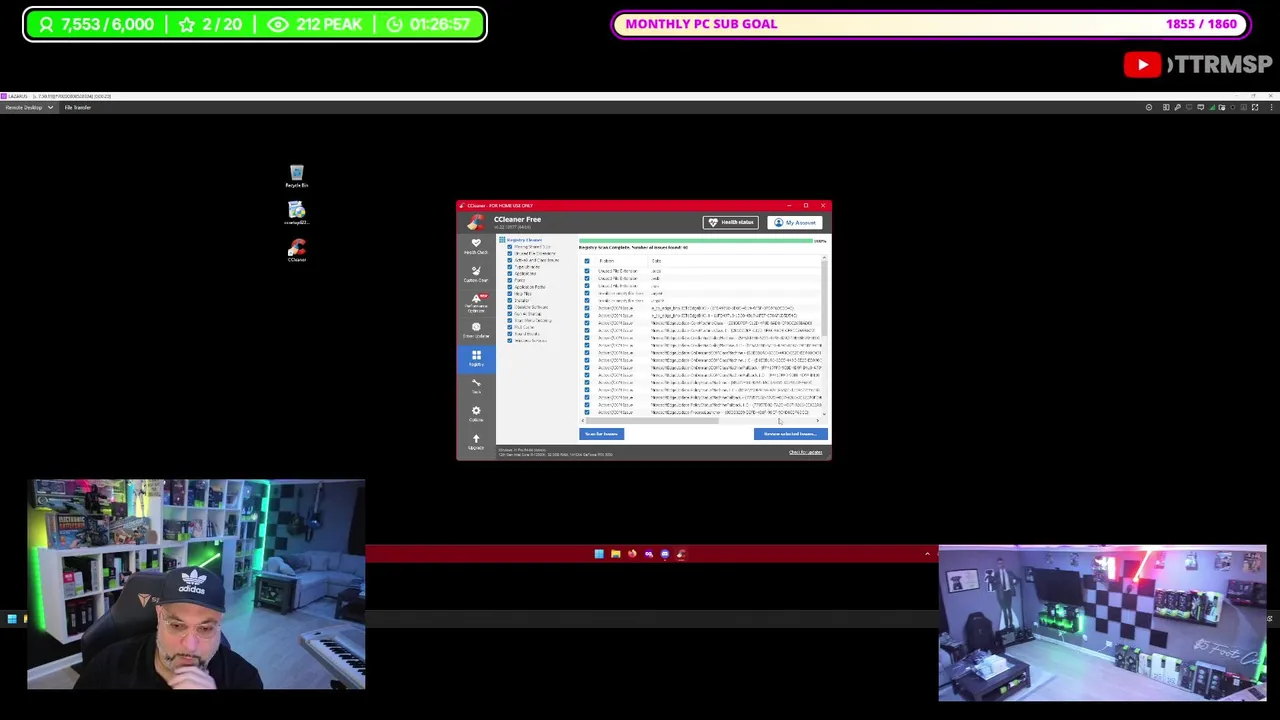Screen dimensions: 1280x720
Task: Click the results horizontal scrollbar thumb
Action: tap(652, 421)
